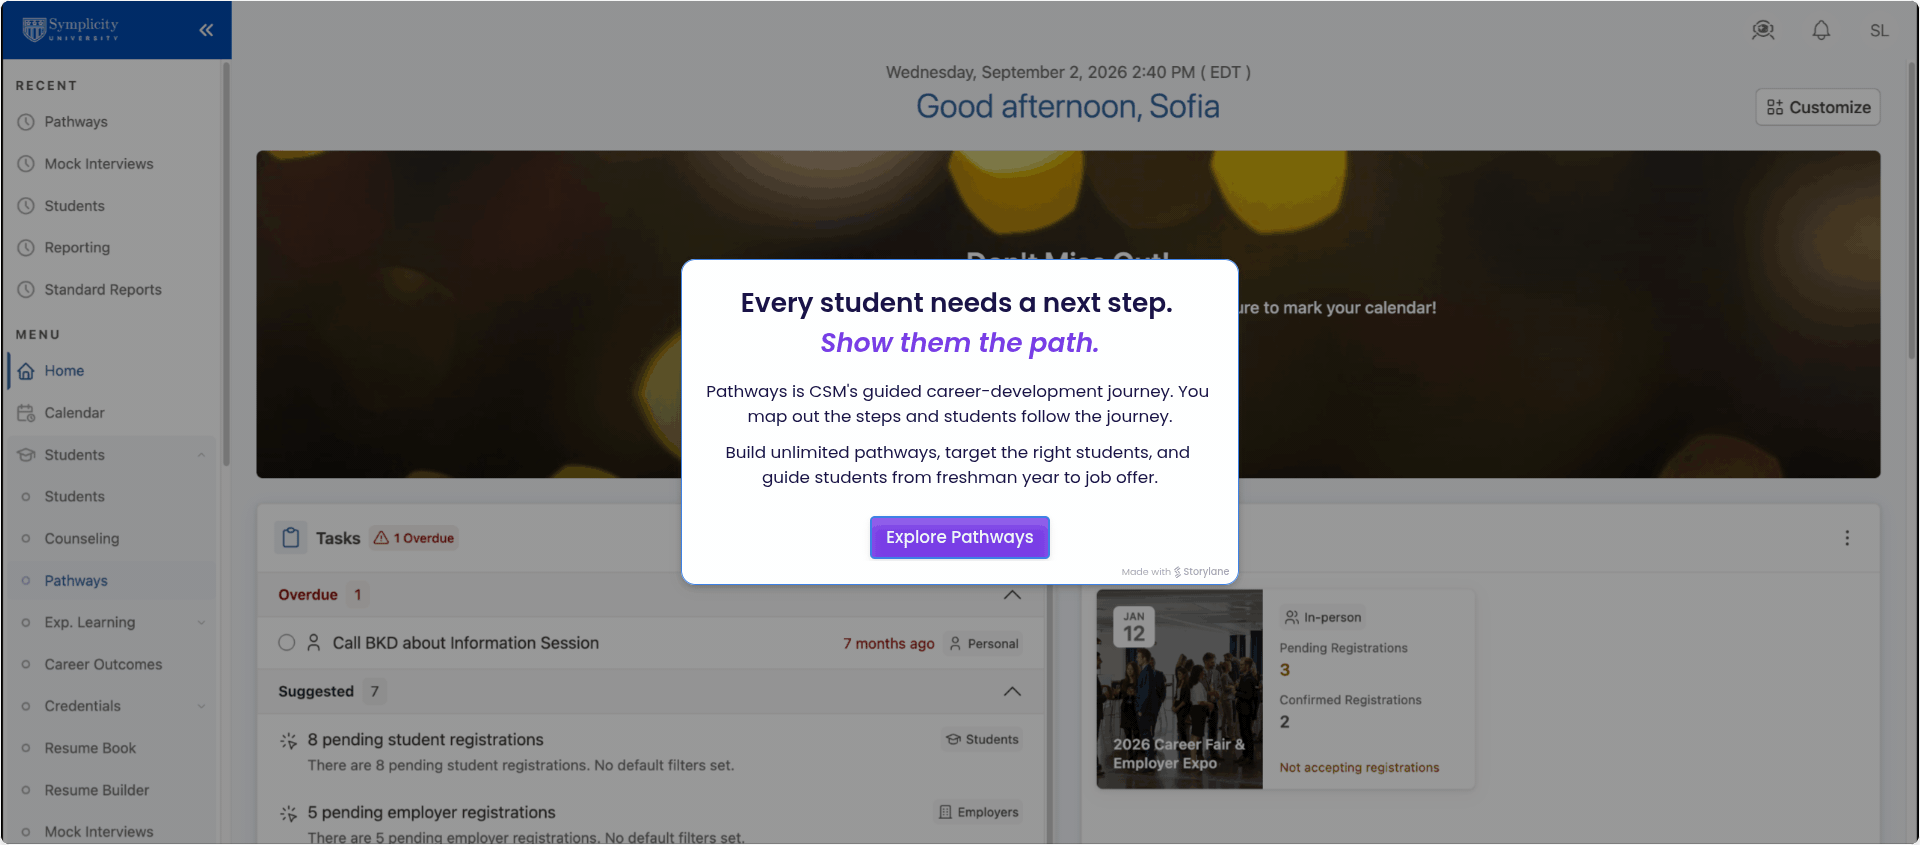The width and height of the screenshot is (1920, 845).
Task: Click the Tasks clipboard icon
Action: click(x=291, y=538)
